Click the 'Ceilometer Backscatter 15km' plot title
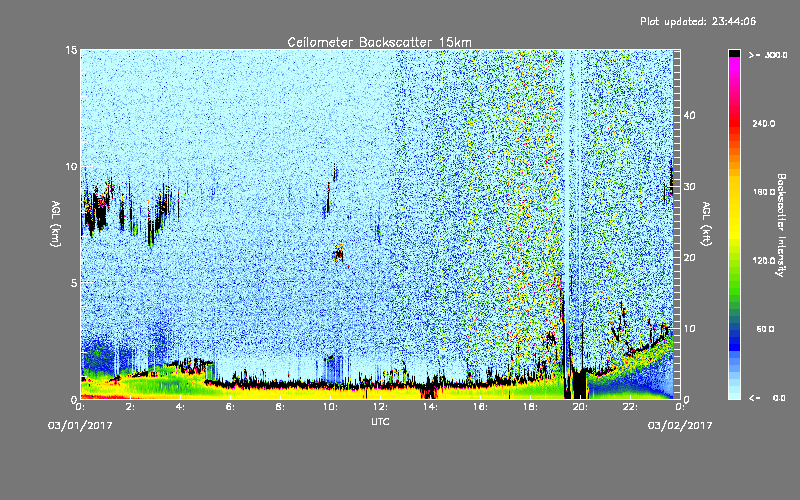 pos(379,42)
